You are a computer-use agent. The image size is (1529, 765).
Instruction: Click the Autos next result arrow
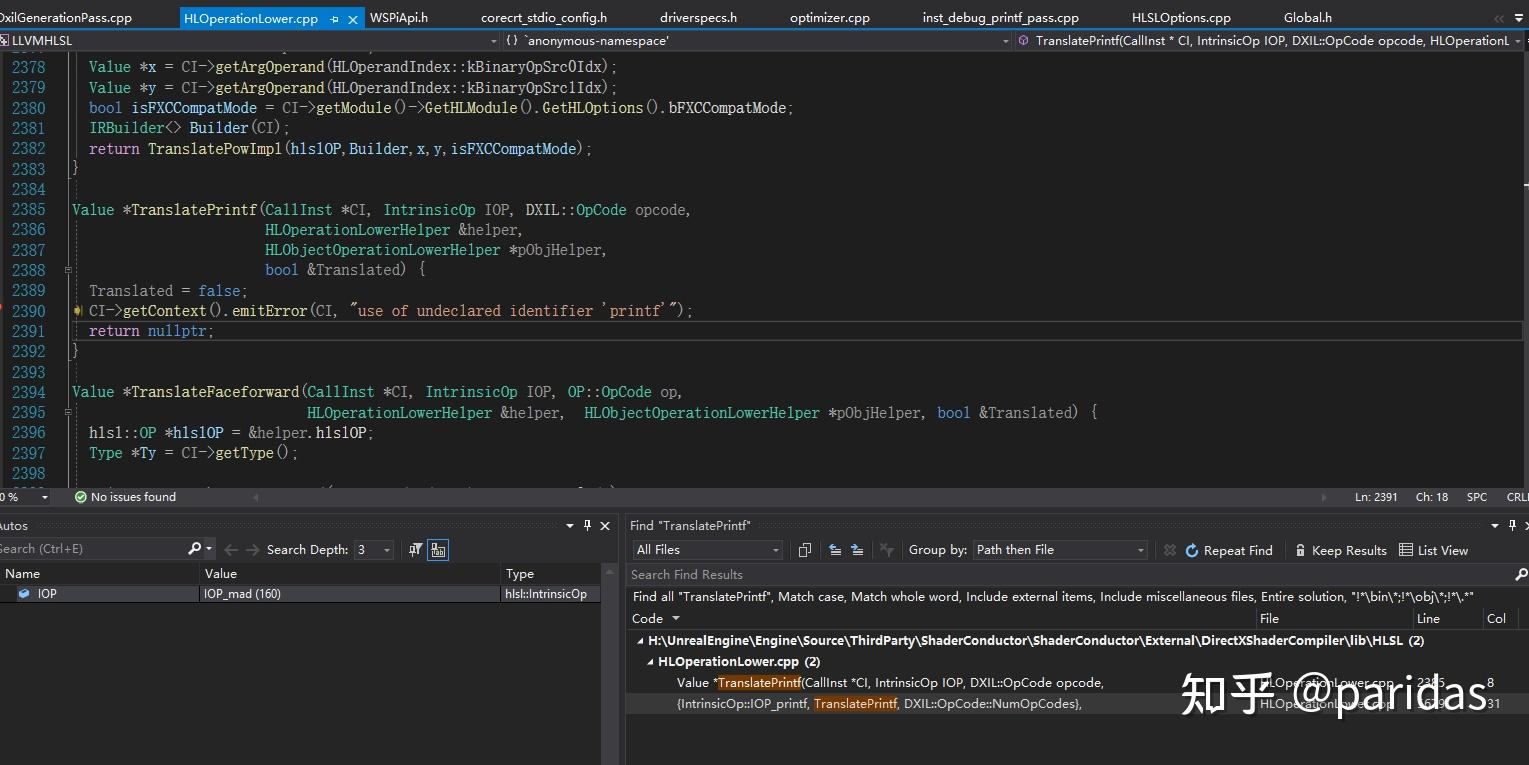tap(254, 549)
